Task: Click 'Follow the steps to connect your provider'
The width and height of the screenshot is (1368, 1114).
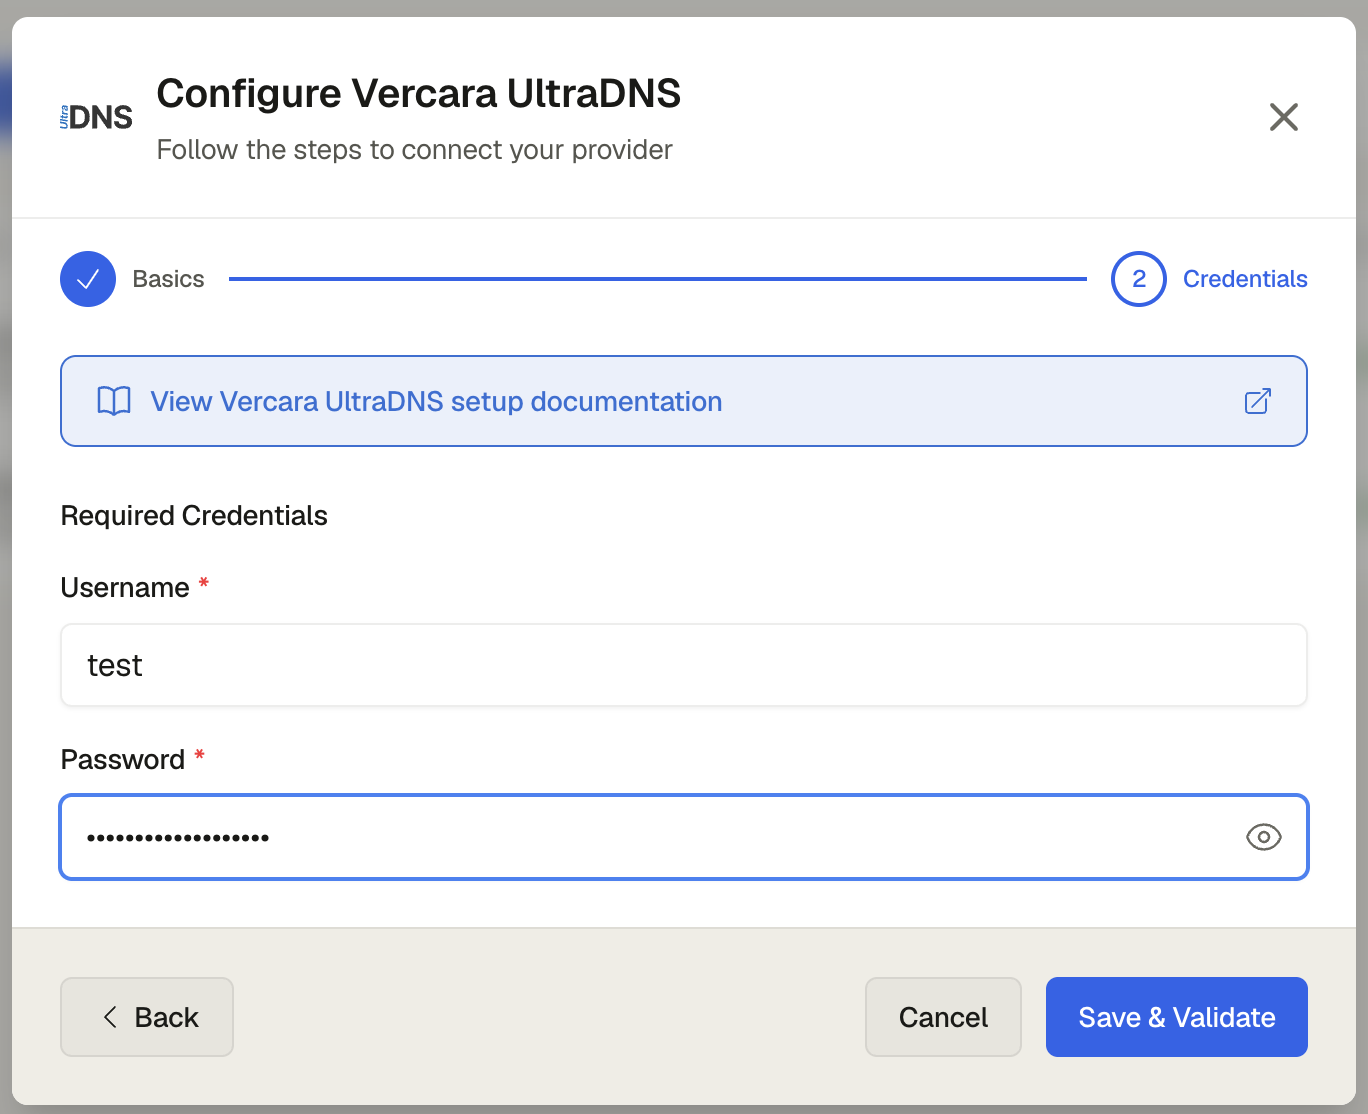Action: pos(415,150)
